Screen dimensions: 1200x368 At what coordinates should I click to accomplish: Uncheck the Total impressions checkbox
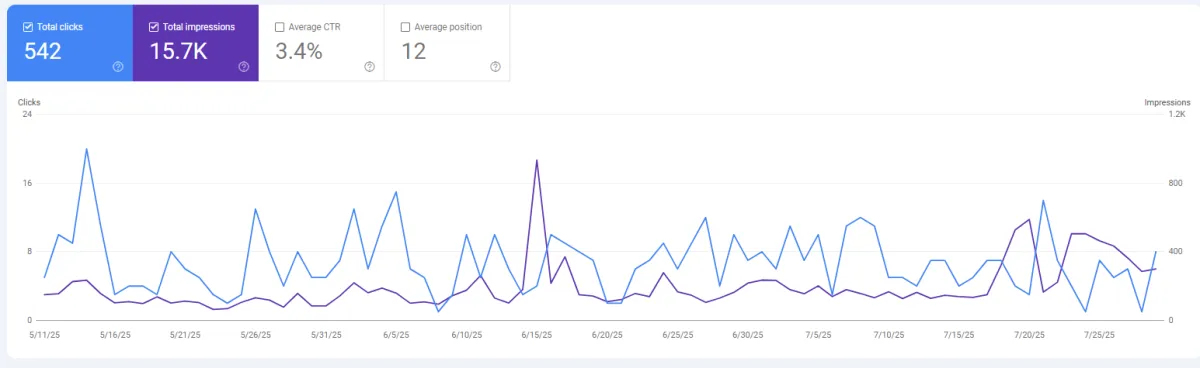(154, 27)
